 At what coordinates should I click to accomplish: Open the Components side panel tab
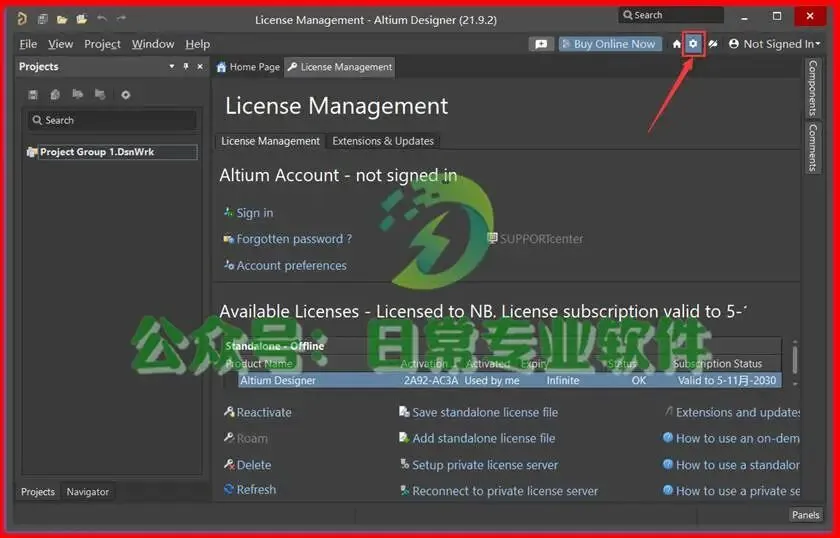[813, 88]
